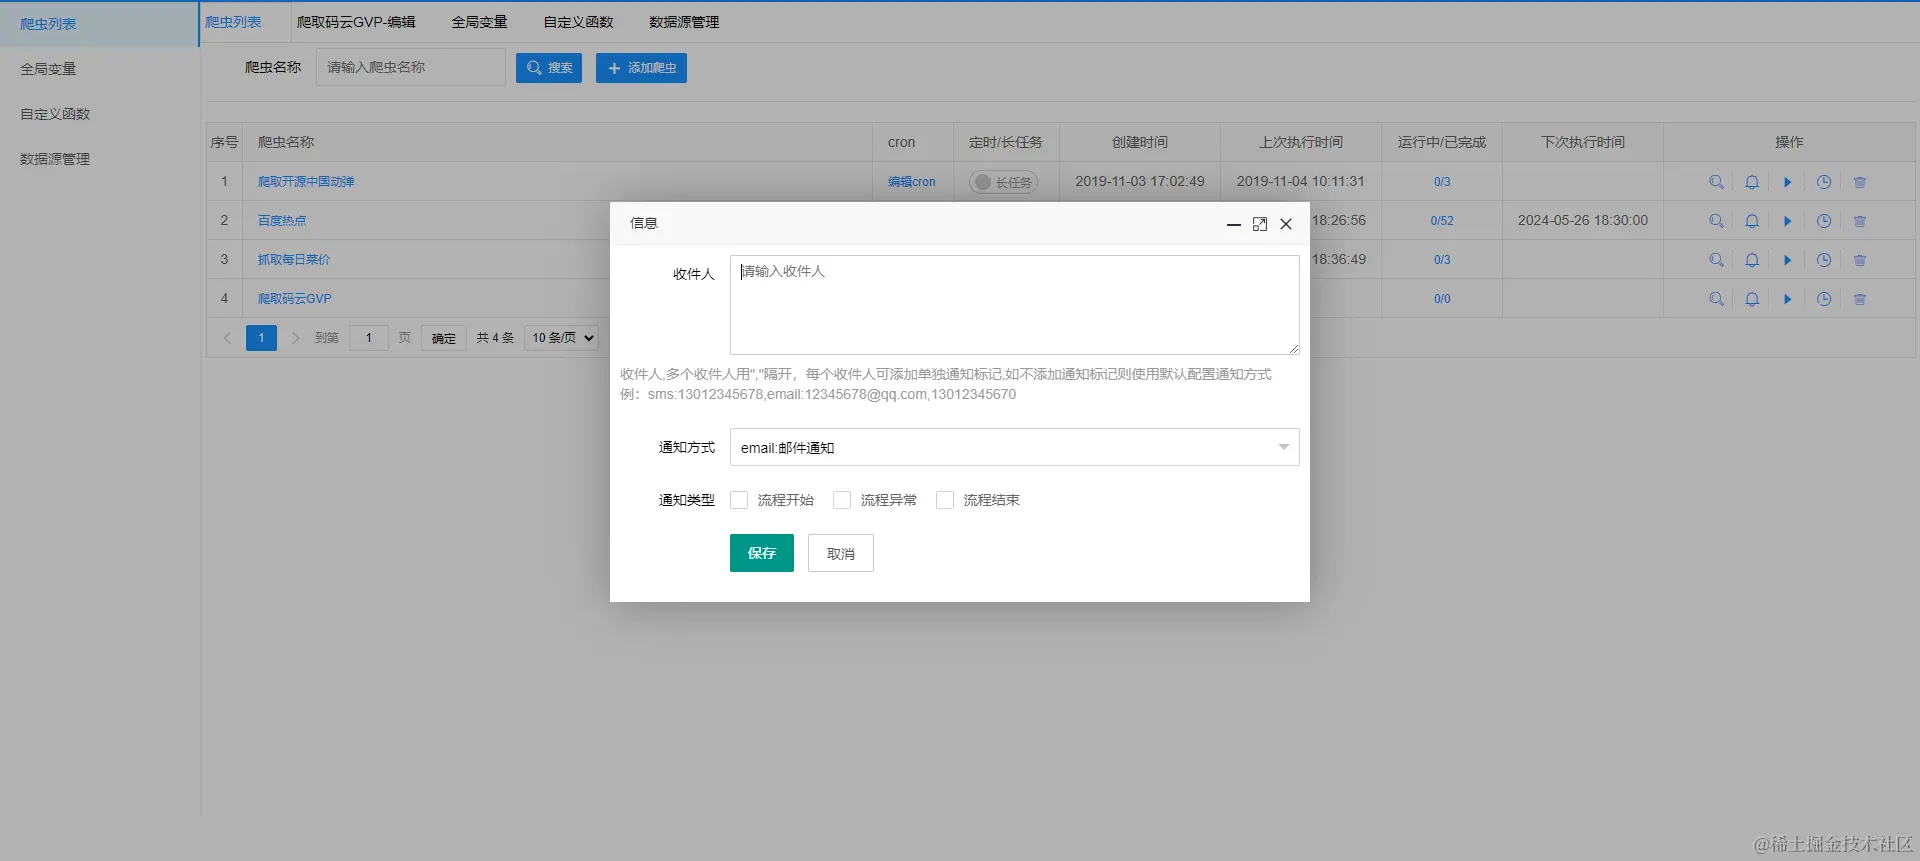Click the page jump number field
The height and width of the screenshot is (861, 1920).
pyautogui.click(x=369, y=338)
